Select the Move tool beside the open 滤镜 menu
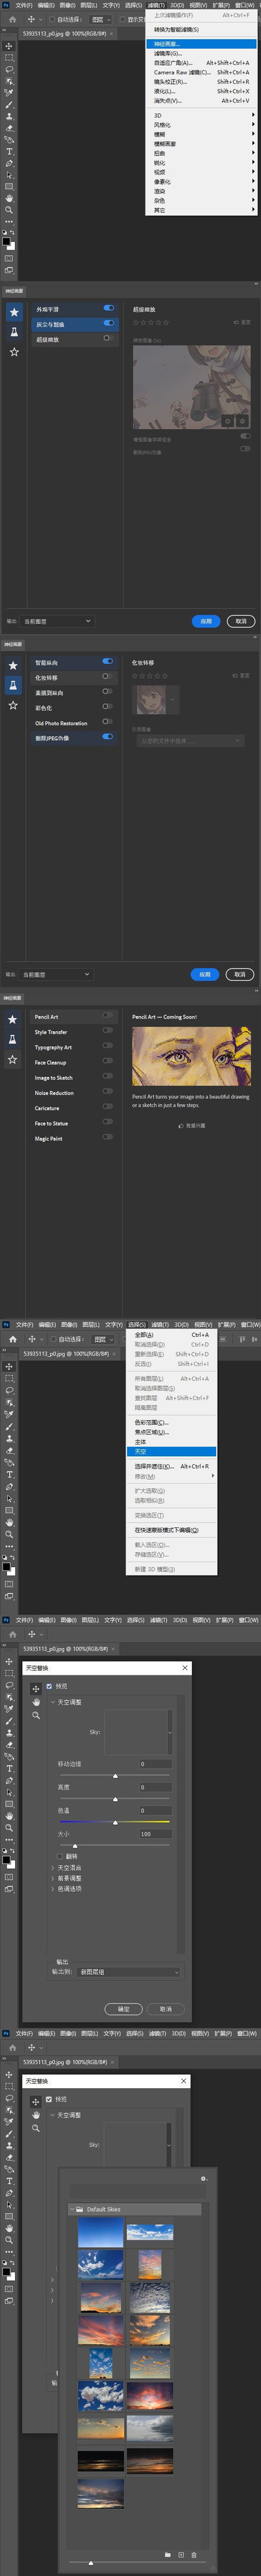The image size is (261, 2576). click(x=9, y=46)
